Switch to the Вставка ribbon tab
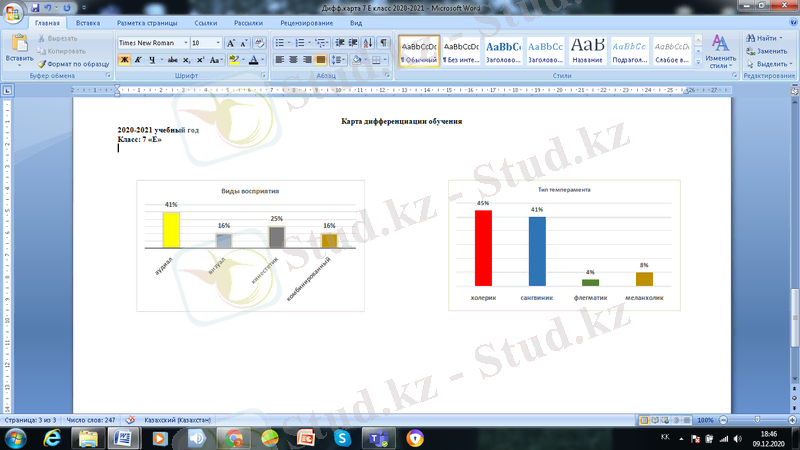 click(x=88, y=22)
